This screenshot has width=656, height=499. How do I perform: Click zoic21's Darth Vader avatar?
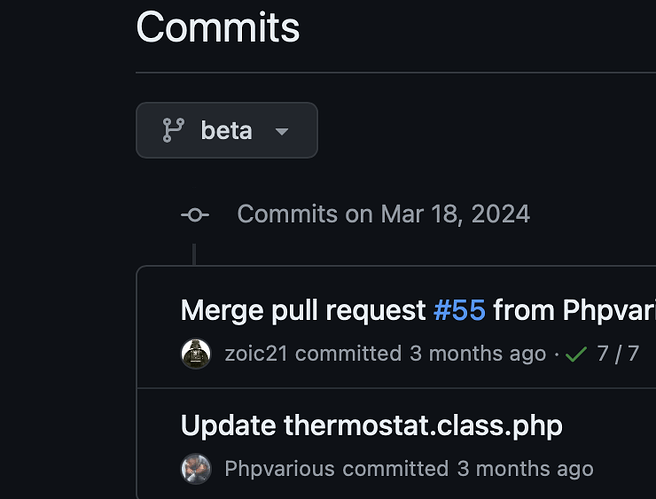pos(196,354)
